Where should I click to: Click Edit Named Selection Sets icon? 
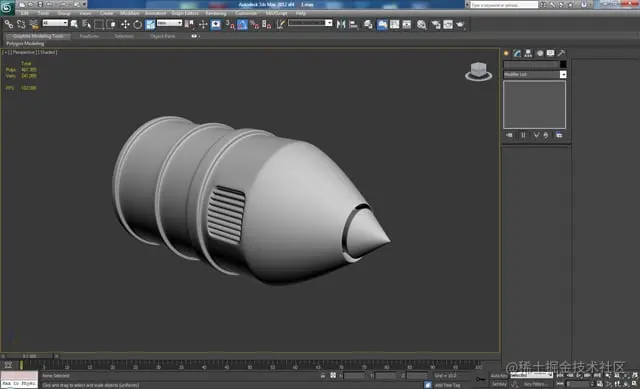point(280,24)
